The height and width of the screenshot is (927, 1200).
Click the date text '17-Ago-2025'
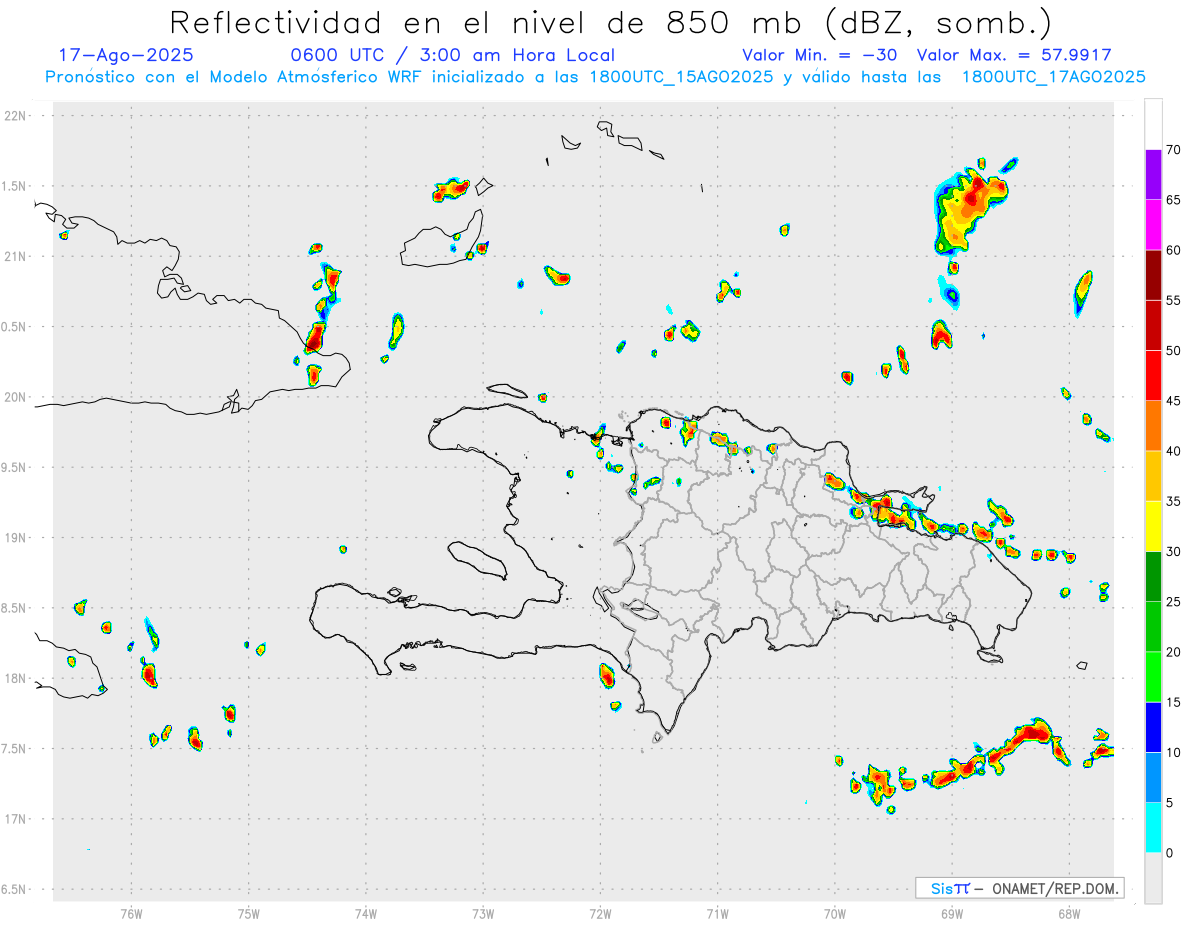click(x=126, y=55)
